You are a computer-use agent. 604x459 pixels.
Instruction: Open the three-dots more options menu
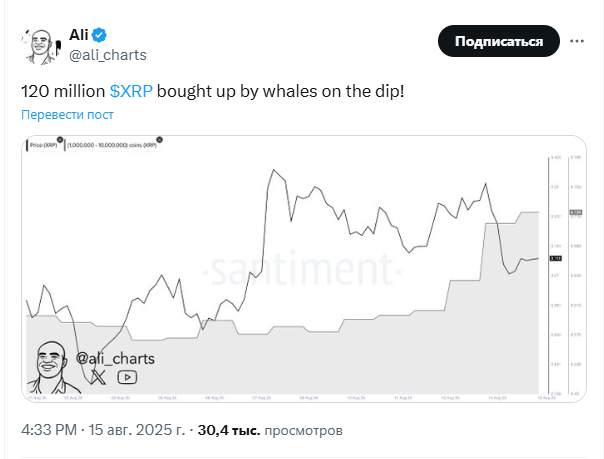[577, 41]
